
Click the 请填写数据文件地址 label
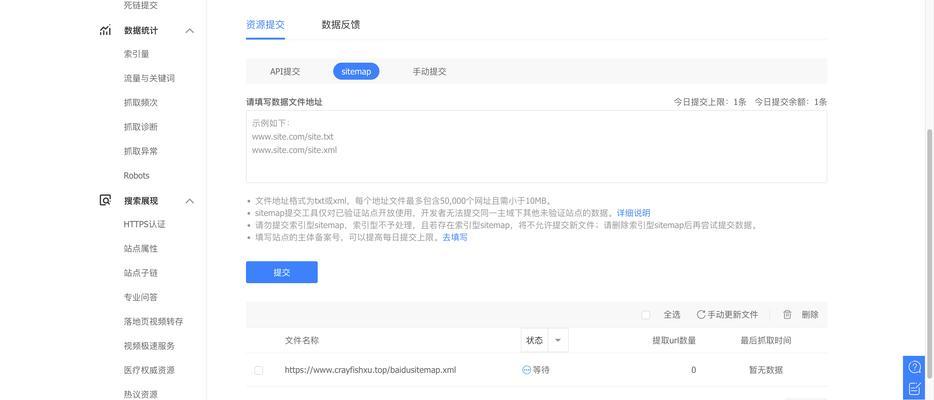click(x=284, y=102)
